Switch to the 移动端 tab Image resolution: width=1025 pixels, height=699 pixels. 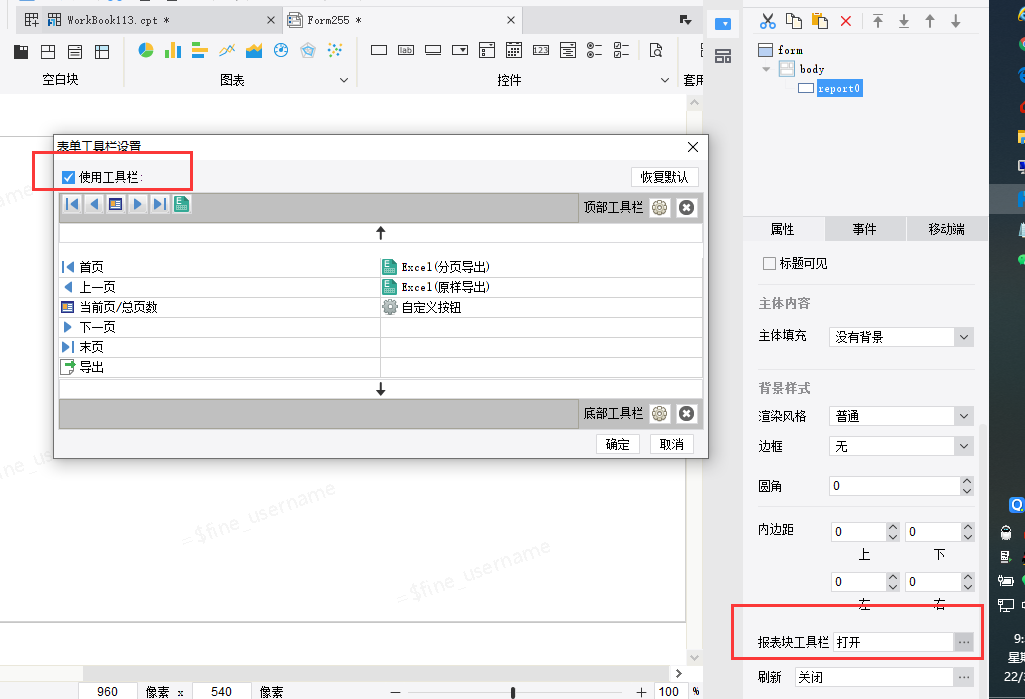coord(946,229)
